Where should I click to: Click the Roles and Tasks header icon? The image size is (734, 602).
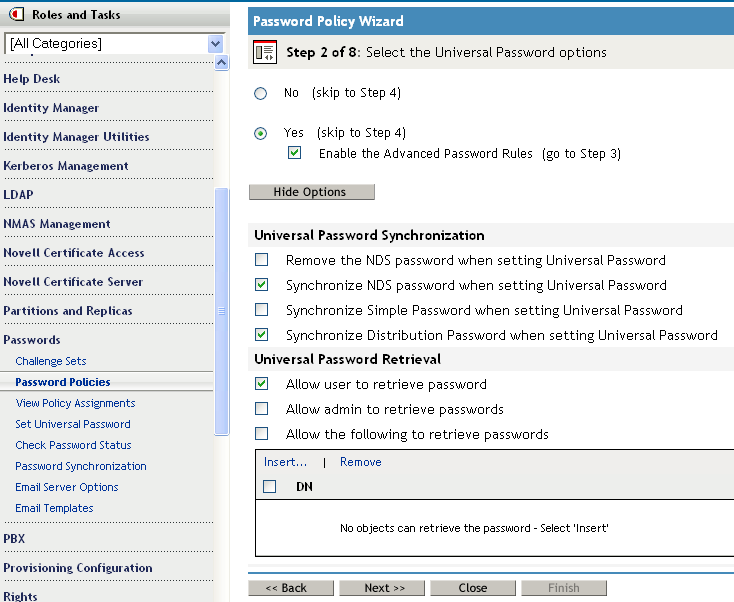(x=16, y=15)
